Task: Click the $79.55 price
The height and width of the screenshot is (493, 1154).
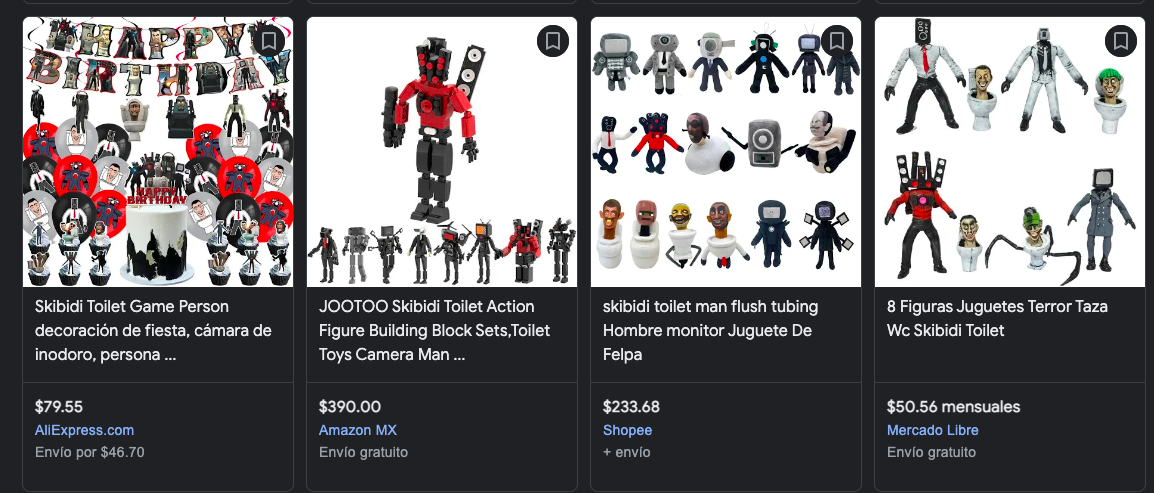Action: point(59,407)
